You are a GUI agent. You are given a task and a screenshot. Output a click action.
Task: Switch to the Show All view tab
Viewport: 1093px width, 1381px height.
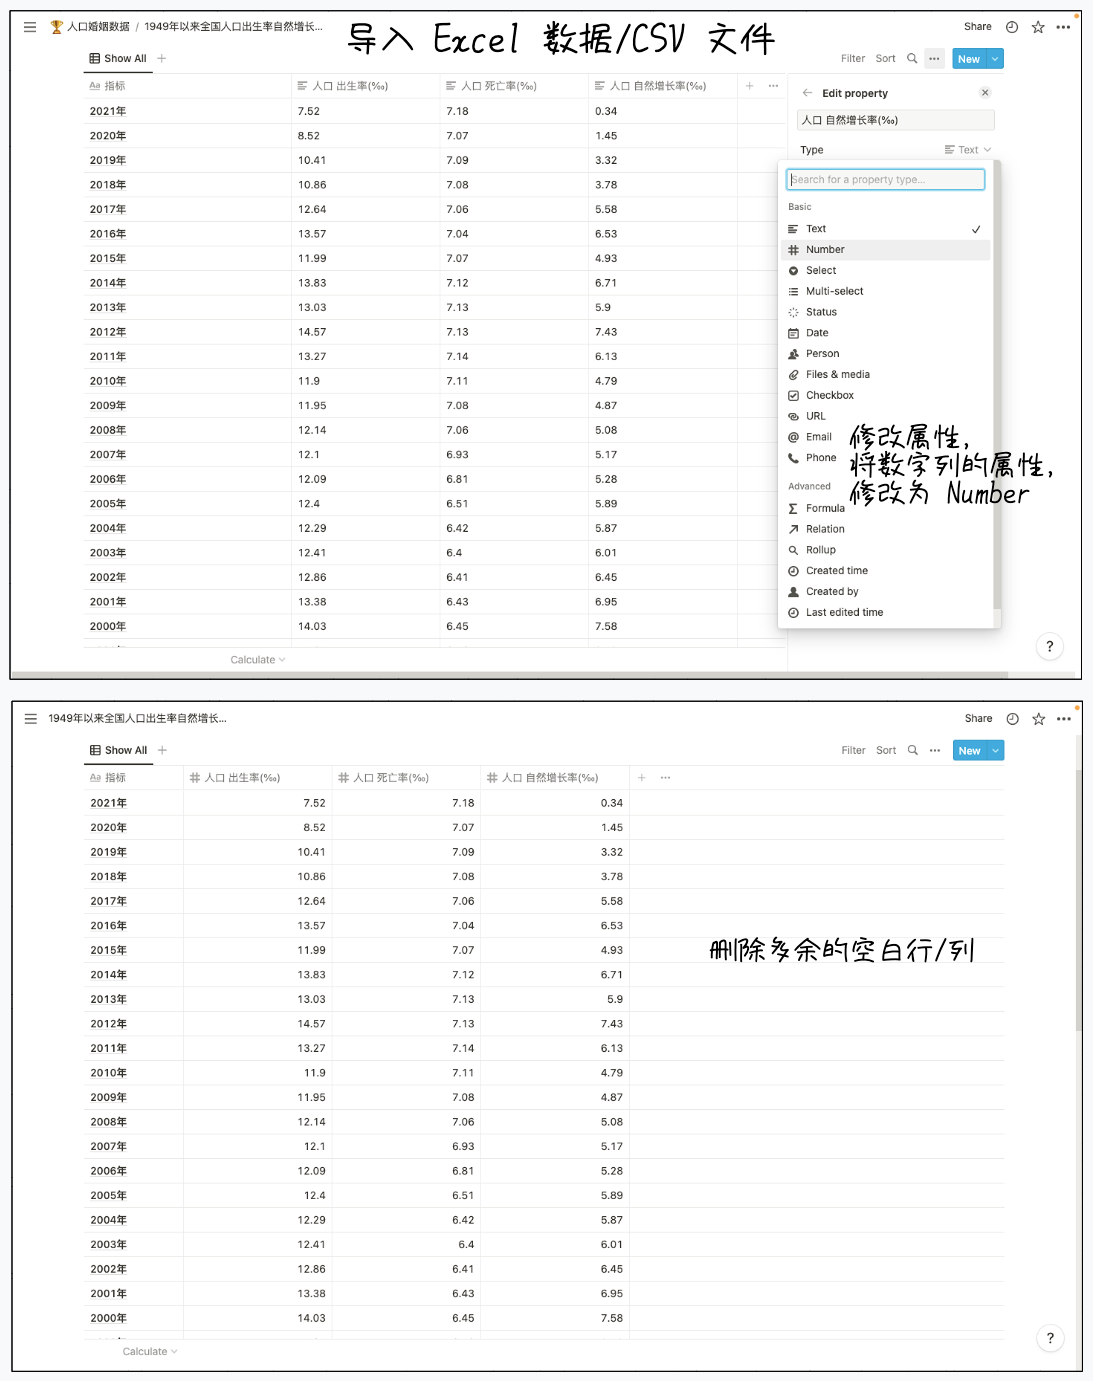tap(117, 59)
